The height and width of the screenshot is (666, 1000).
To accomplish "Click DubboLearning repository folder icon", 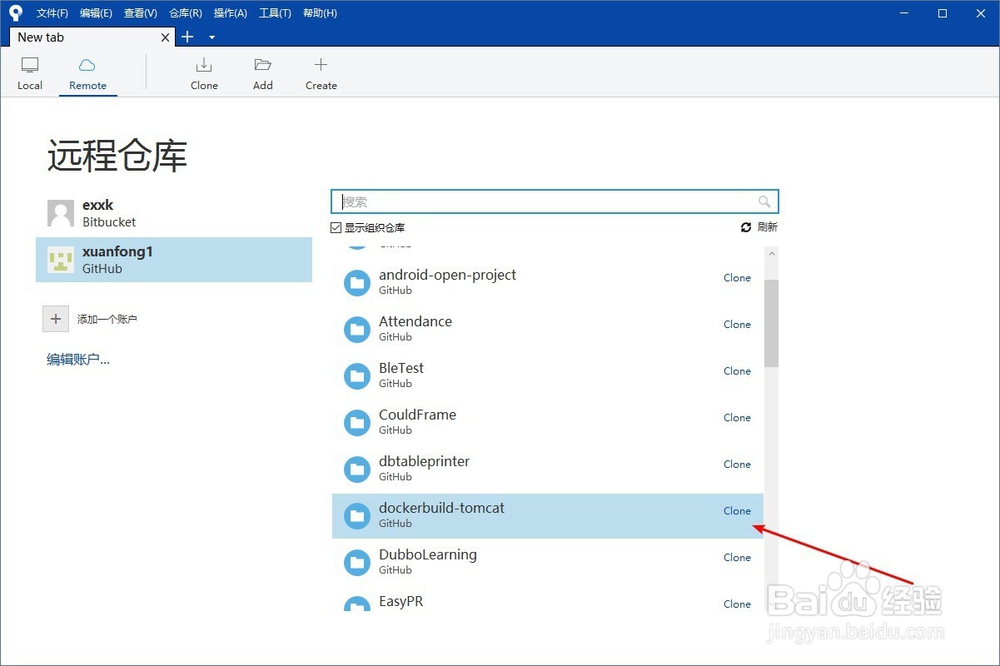I will click(x=357, y=562).
